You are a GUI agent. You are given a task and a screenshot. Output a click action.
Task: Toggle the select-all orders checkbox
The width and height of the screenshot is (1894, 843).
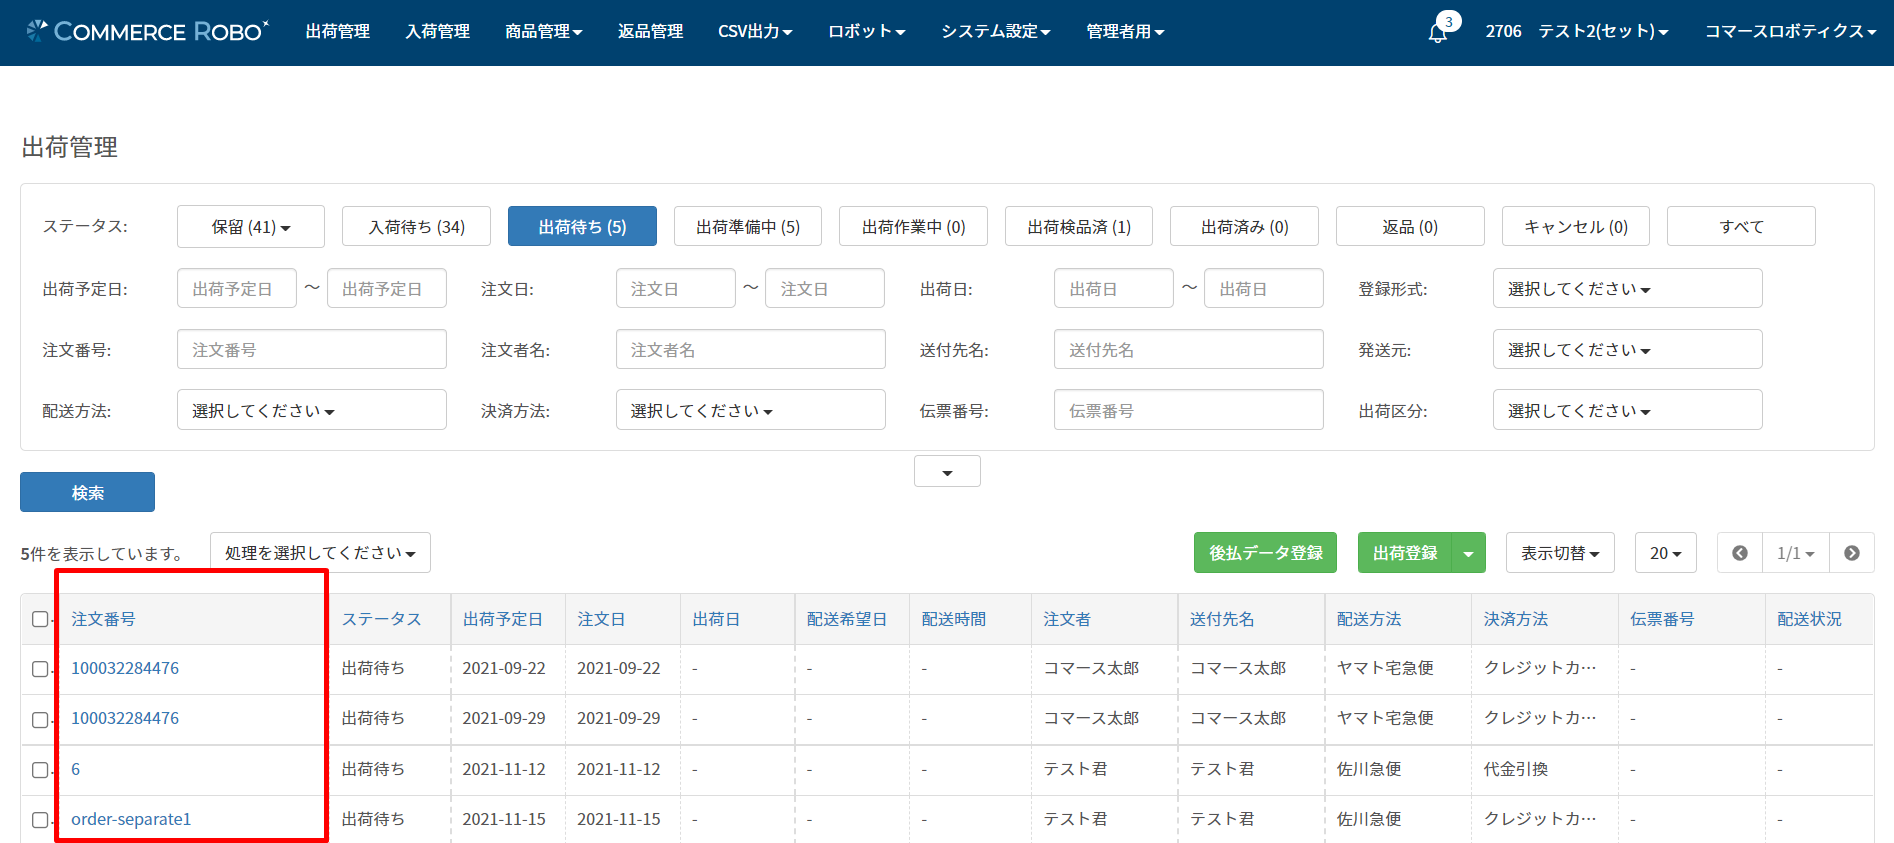[40, 619]
